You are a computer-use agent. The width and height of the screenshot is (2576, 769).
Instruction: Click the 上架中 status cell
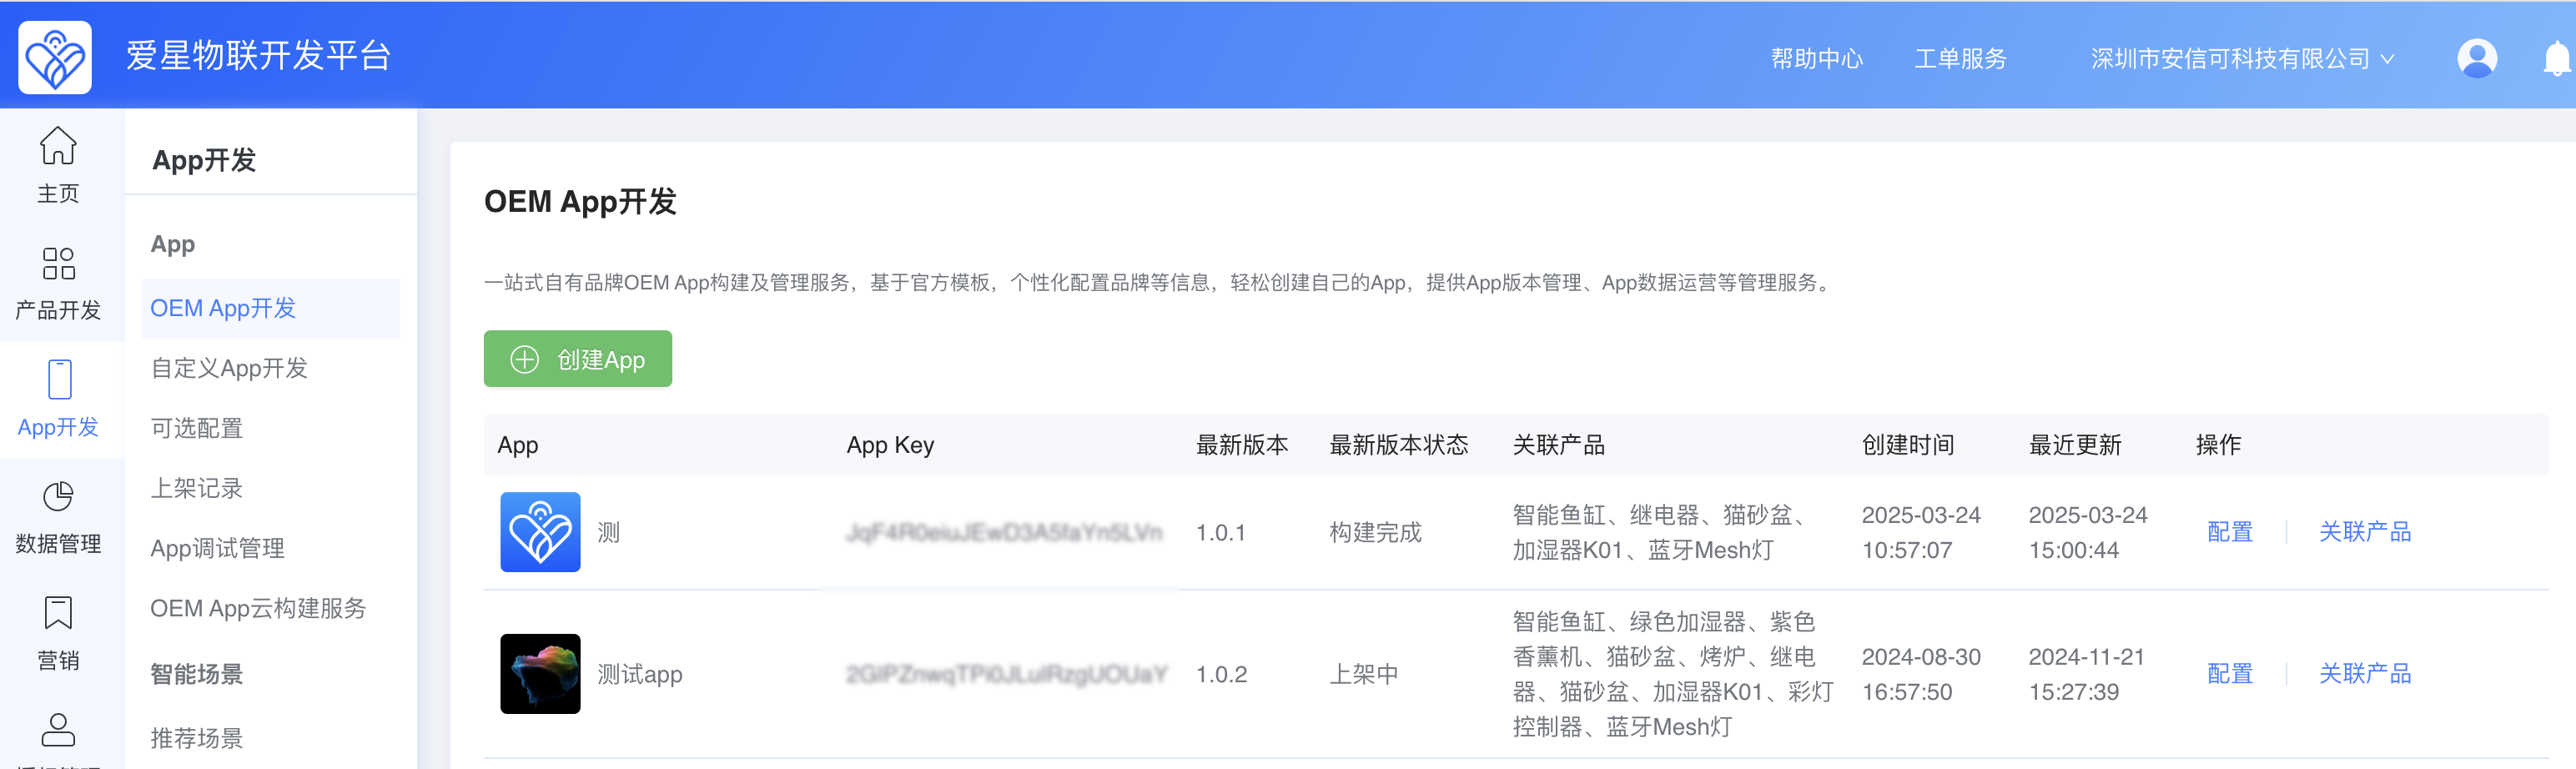tap(1363, 674)
